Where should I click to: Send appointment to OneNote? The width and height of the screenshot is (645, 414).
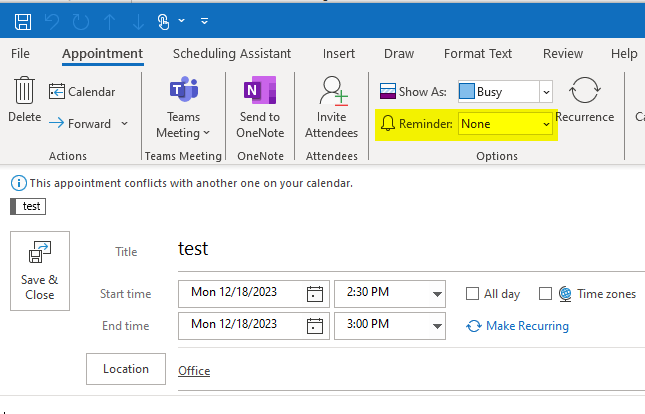coord(260,107)
